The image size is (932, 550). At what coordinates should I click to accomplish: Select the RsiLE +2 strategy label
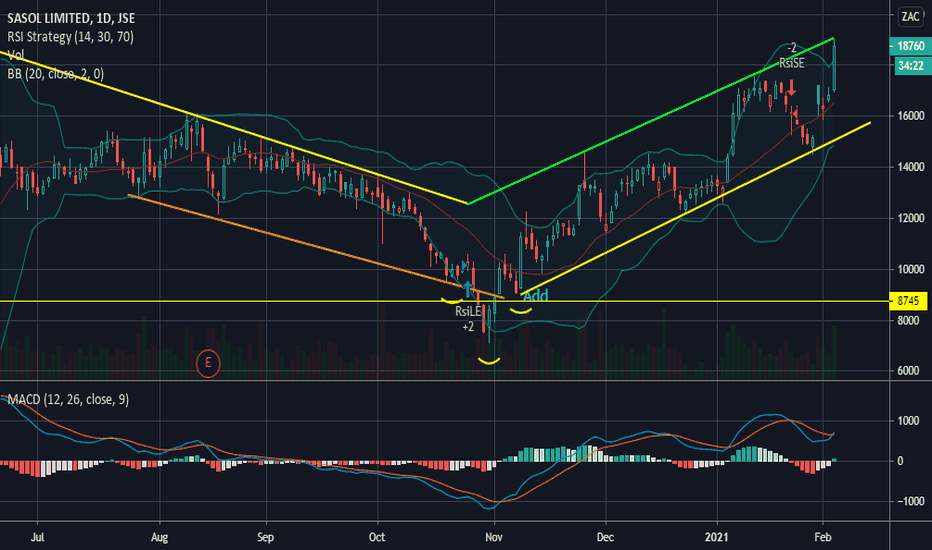(x=468, y=319)
